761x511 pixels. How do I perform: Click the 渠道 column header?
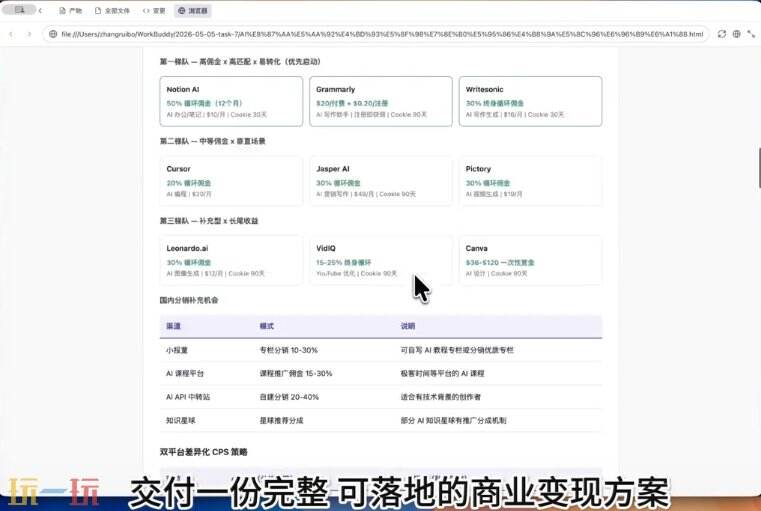coord(173,326)
